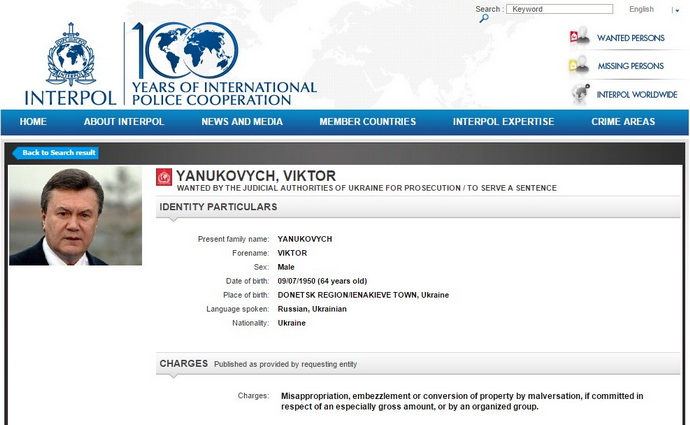Viewport: 690px width, 425px height.
Task: Select languages Russian, Ukrainian
Action: tap(312, 309)
